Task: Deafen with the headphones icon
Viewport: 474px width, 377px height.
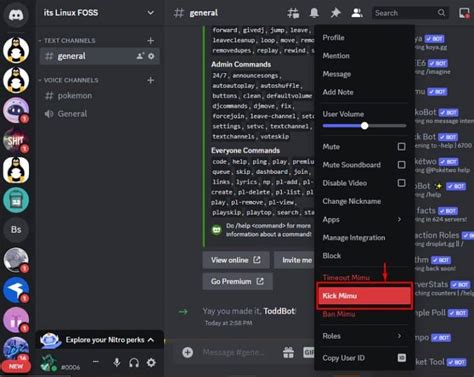Action: (x=134, y=362)
